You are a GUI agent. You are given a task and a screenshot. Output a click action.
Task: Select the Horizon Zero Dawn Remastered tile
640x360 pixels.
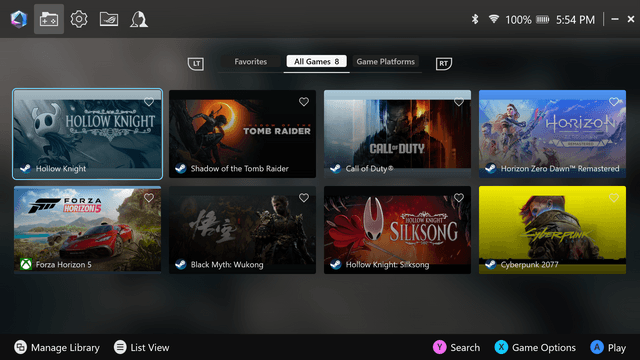pos(552,134)
